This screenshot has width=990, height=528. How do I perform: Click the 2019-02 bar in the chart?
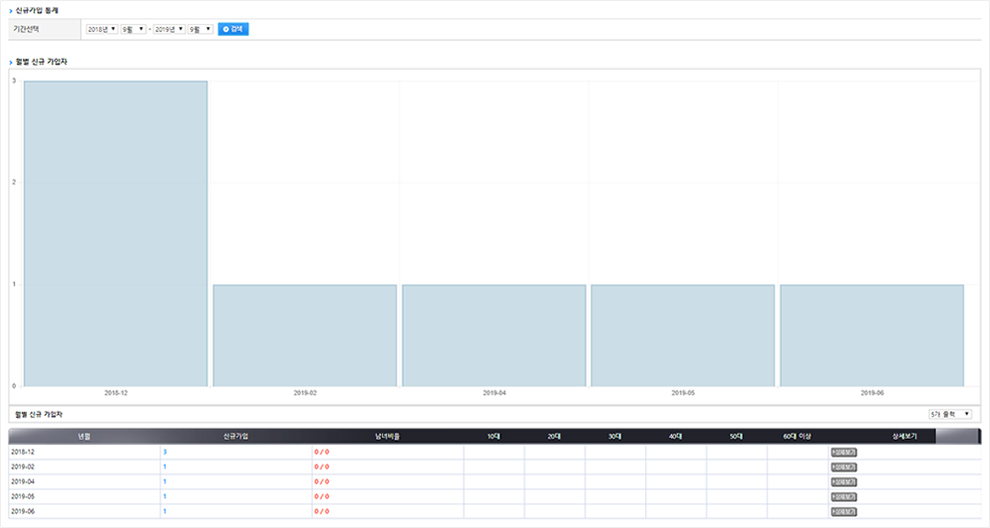(x=305, y=335)
